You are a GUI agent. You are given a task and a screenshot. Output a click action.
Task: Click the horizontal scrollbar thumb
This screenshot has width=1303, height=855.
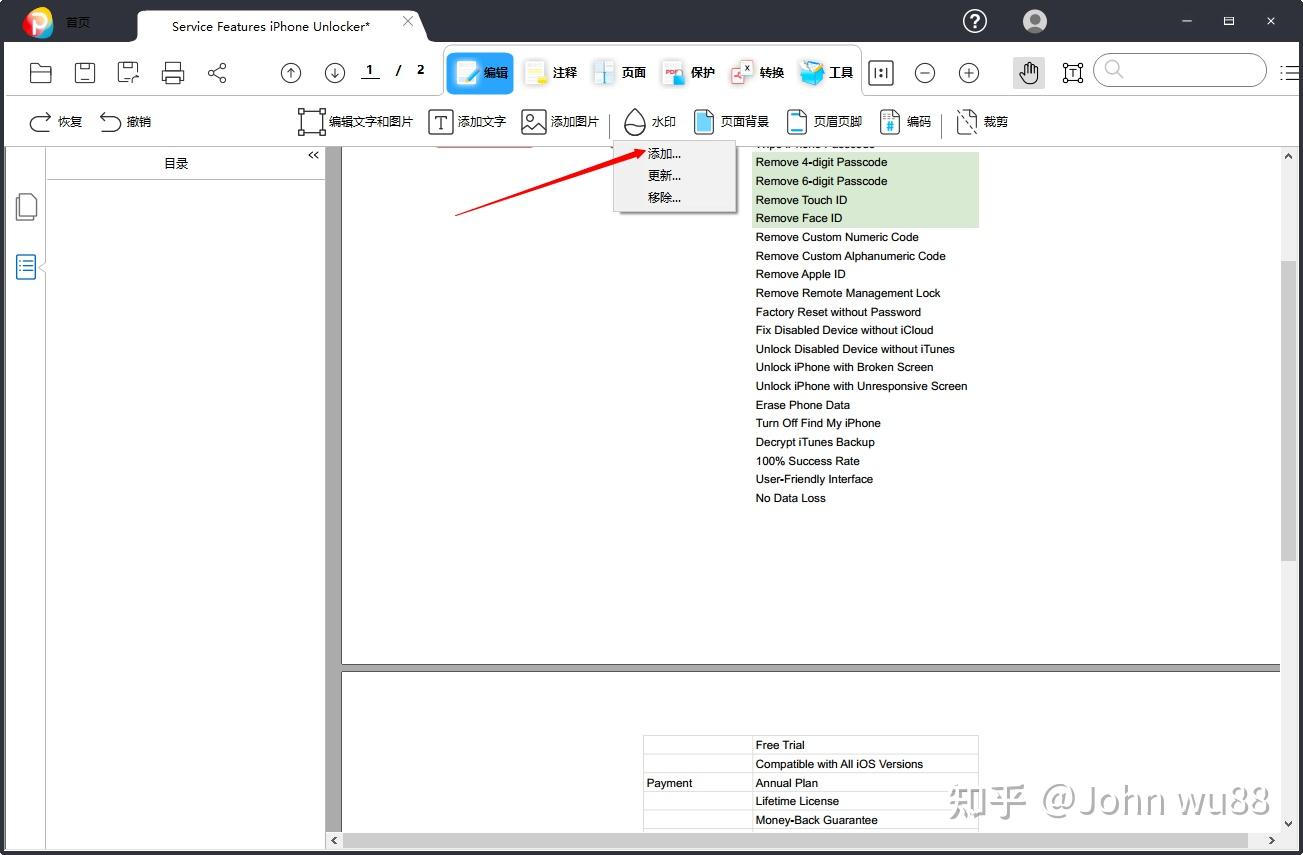point(795,841)
